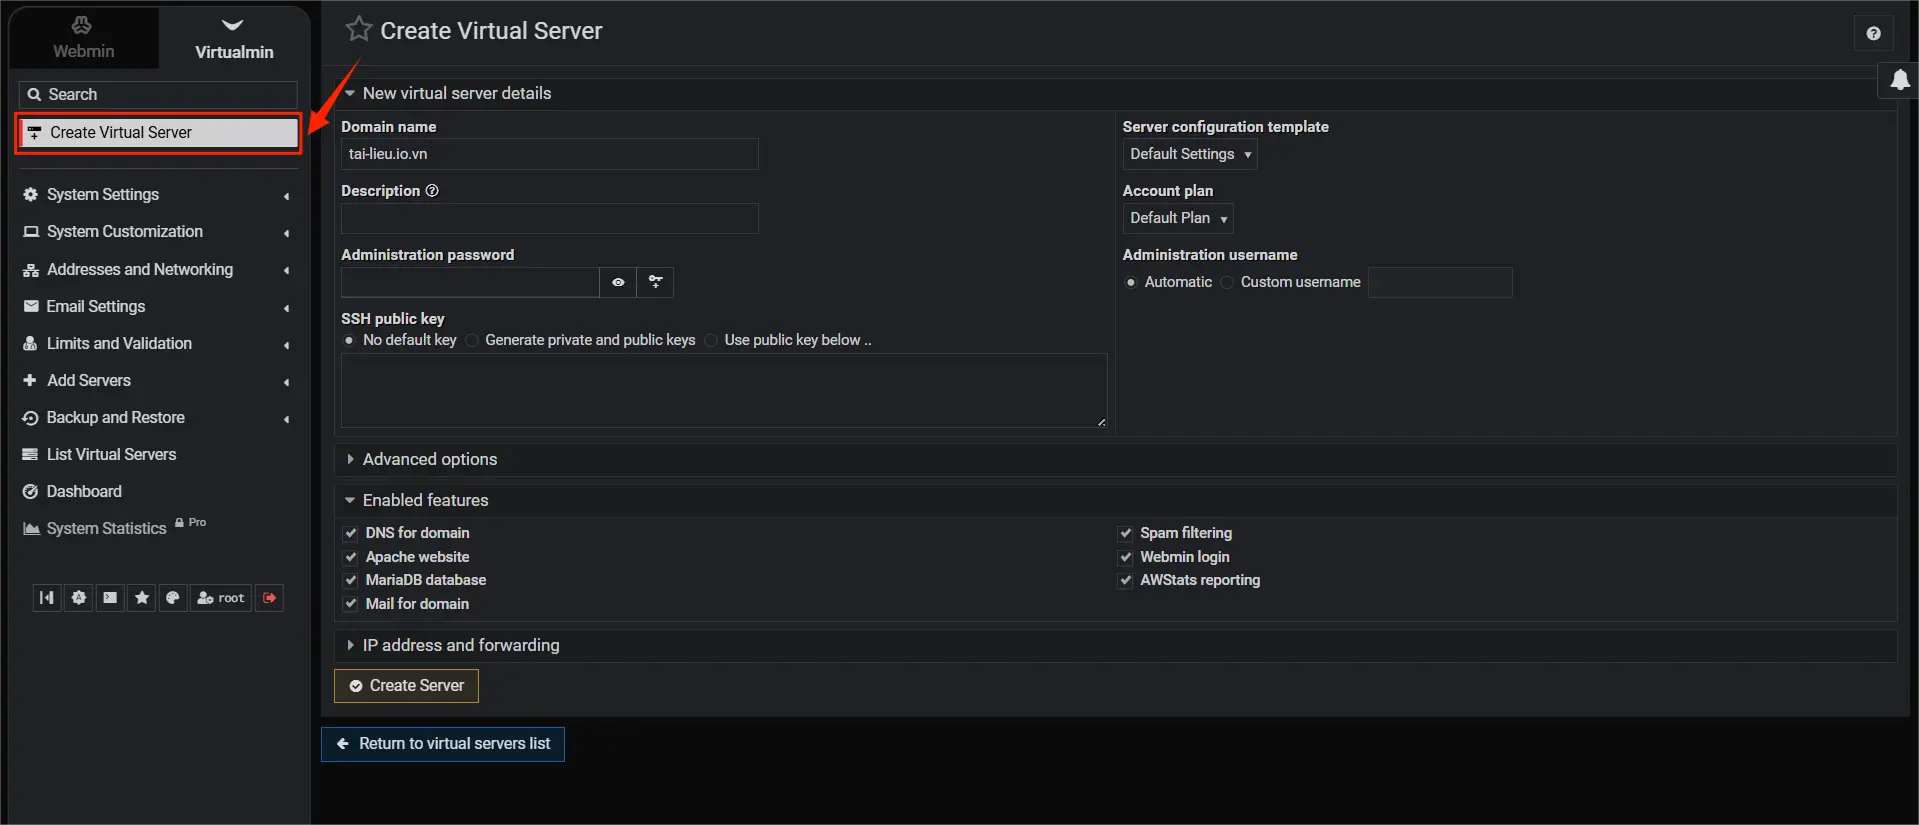Screen dimensions: 1919x825
Task: Favorite this page with title star
Action: click(358, 29)
